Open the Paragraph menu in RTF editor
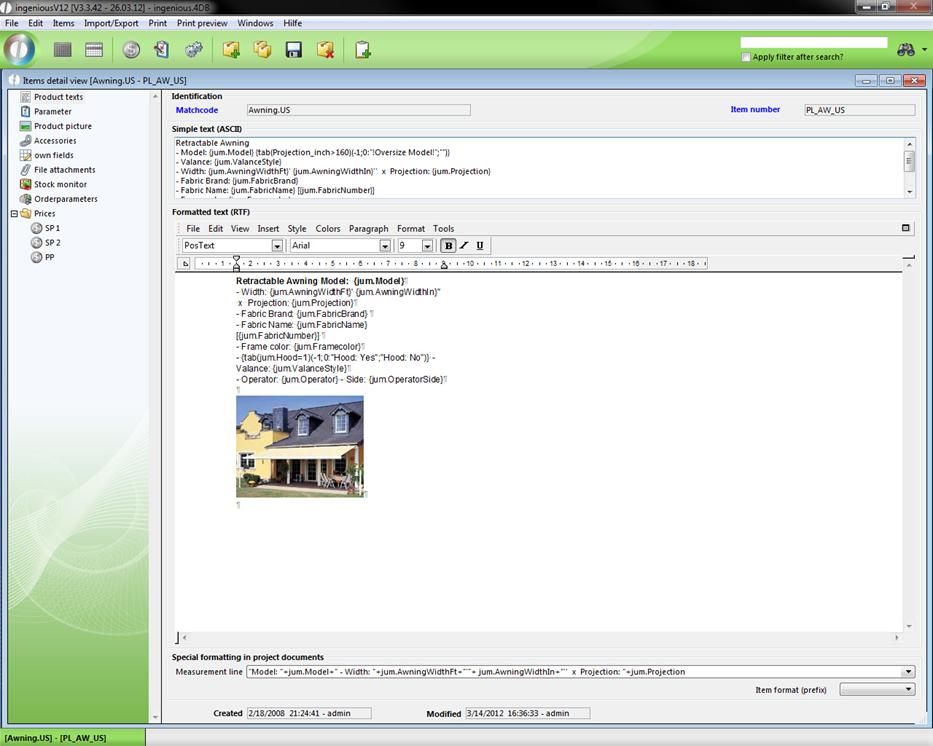The width and height of the screenshot is (933, 746). click(x=368, y=229)
